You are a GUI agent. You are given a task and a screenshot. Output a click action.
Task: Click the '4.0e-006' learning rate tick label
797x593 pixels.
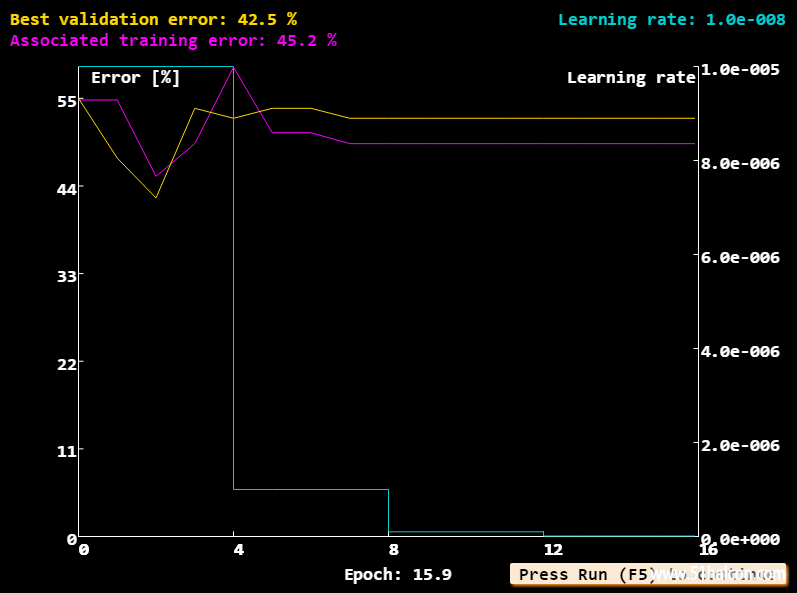tap(740, 351)
